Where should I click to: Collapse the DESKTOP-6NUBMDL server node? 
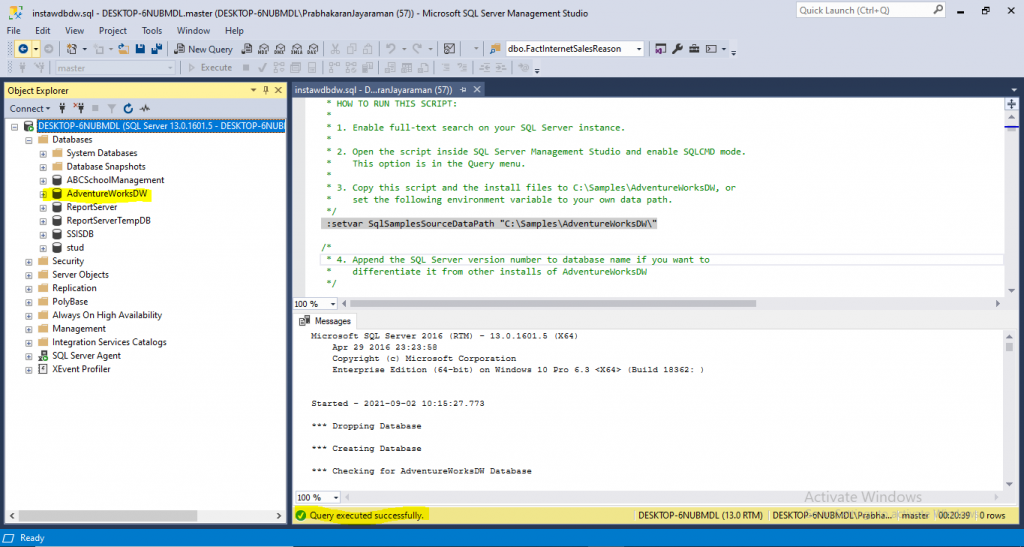point(14,126)
